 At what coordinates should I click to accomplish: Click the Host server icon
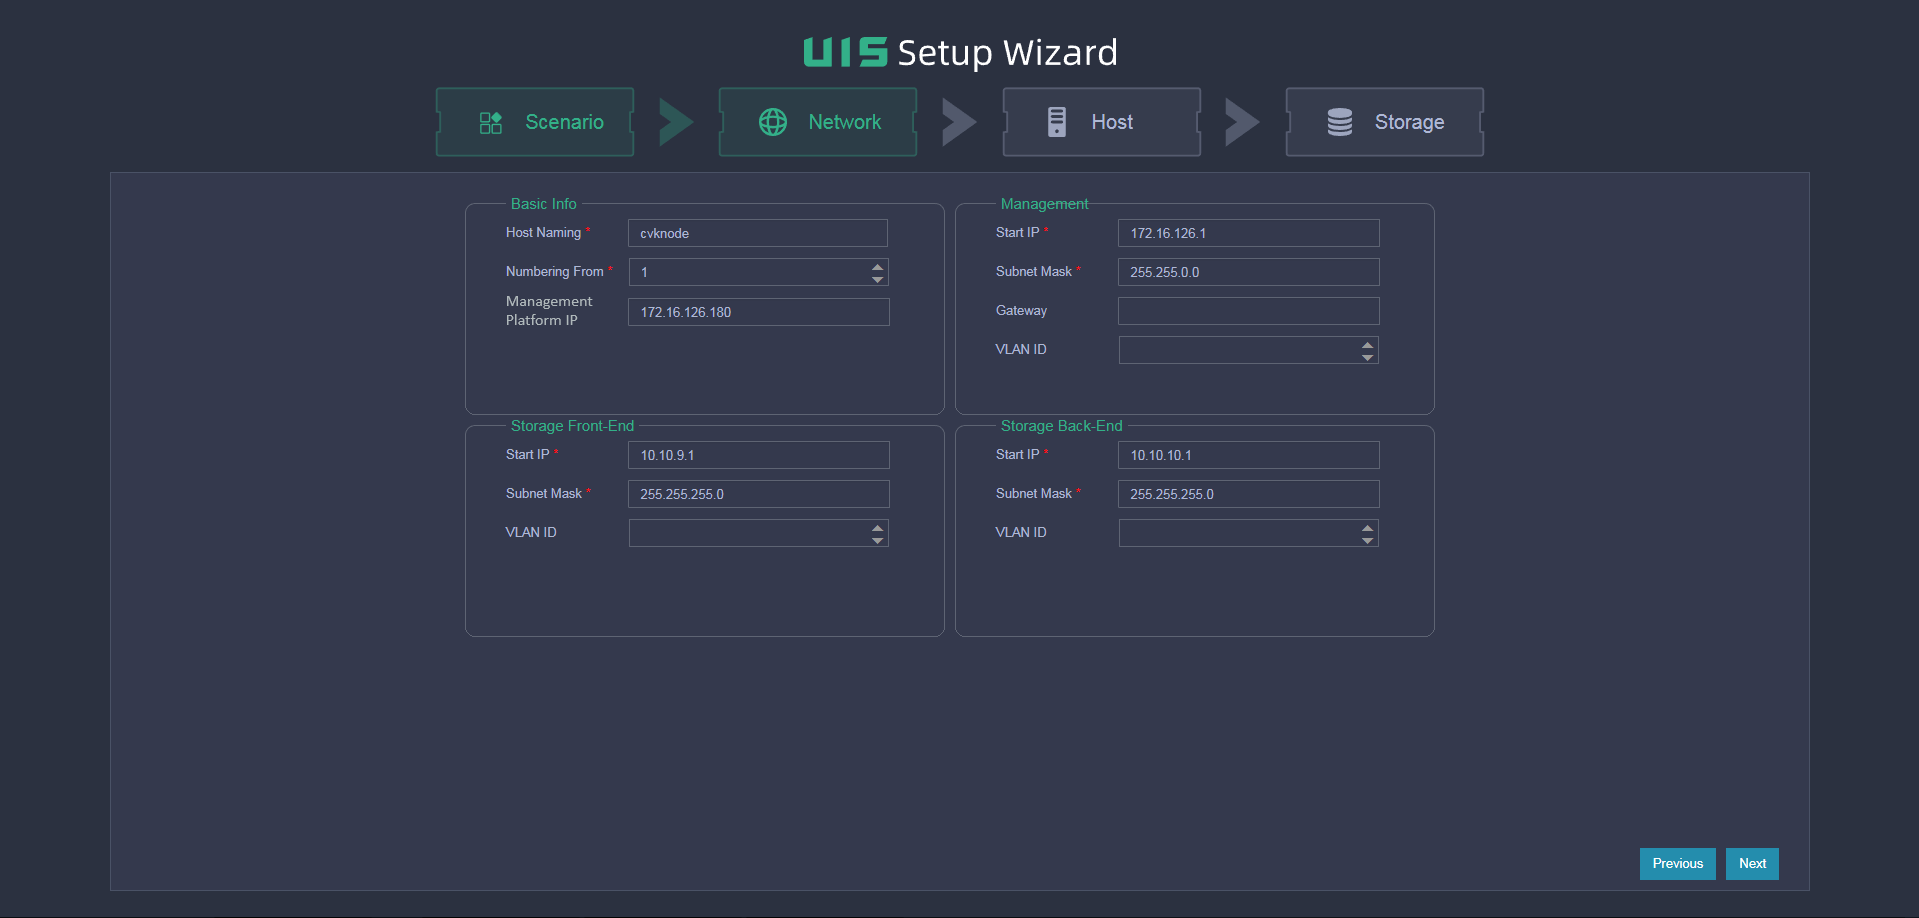pyautogui.click(x=1056, y=122)
